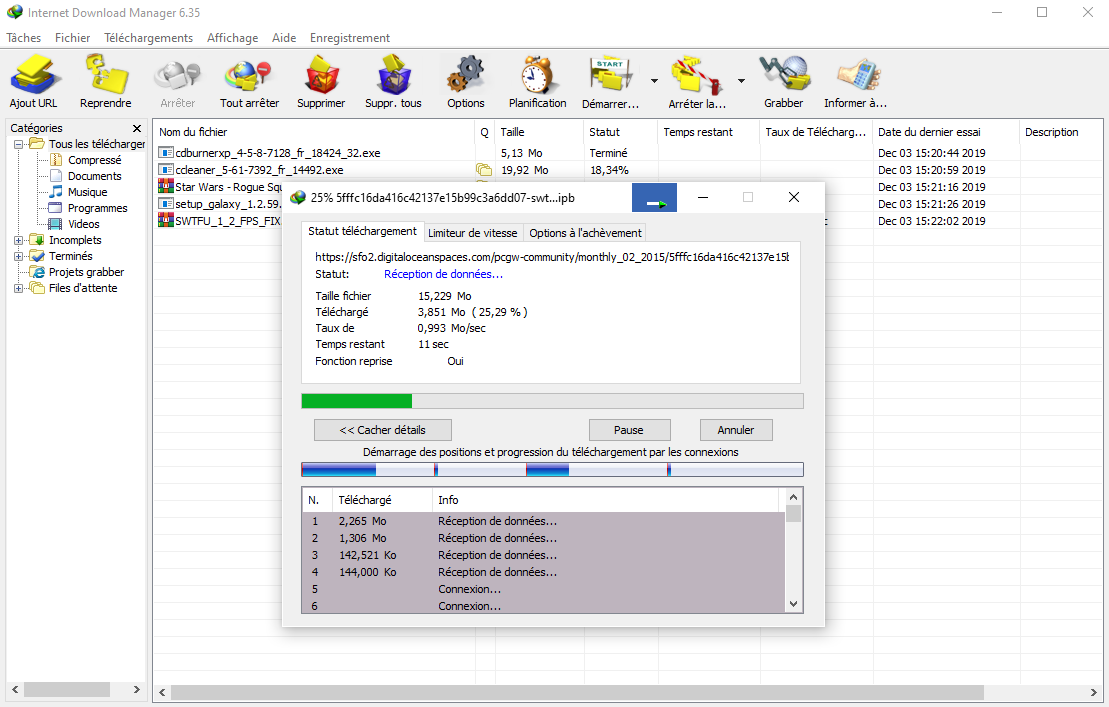Expand the Incomplets tree node
This screenshot has width=1109, height=707.
tap(18, 240)
